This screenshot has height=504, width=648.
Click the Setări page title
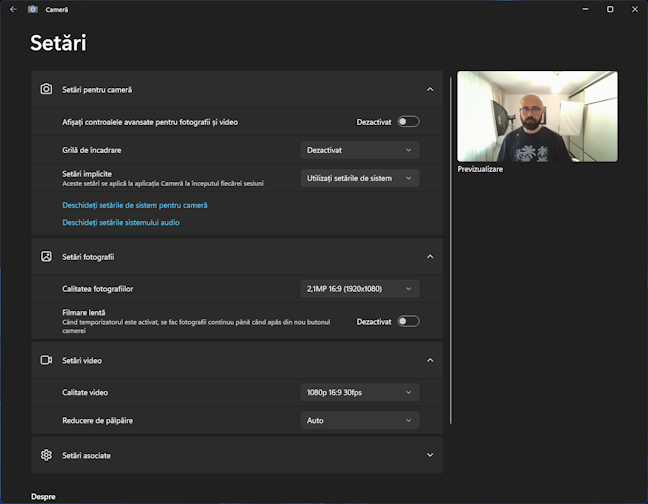(x=58, y=43)
